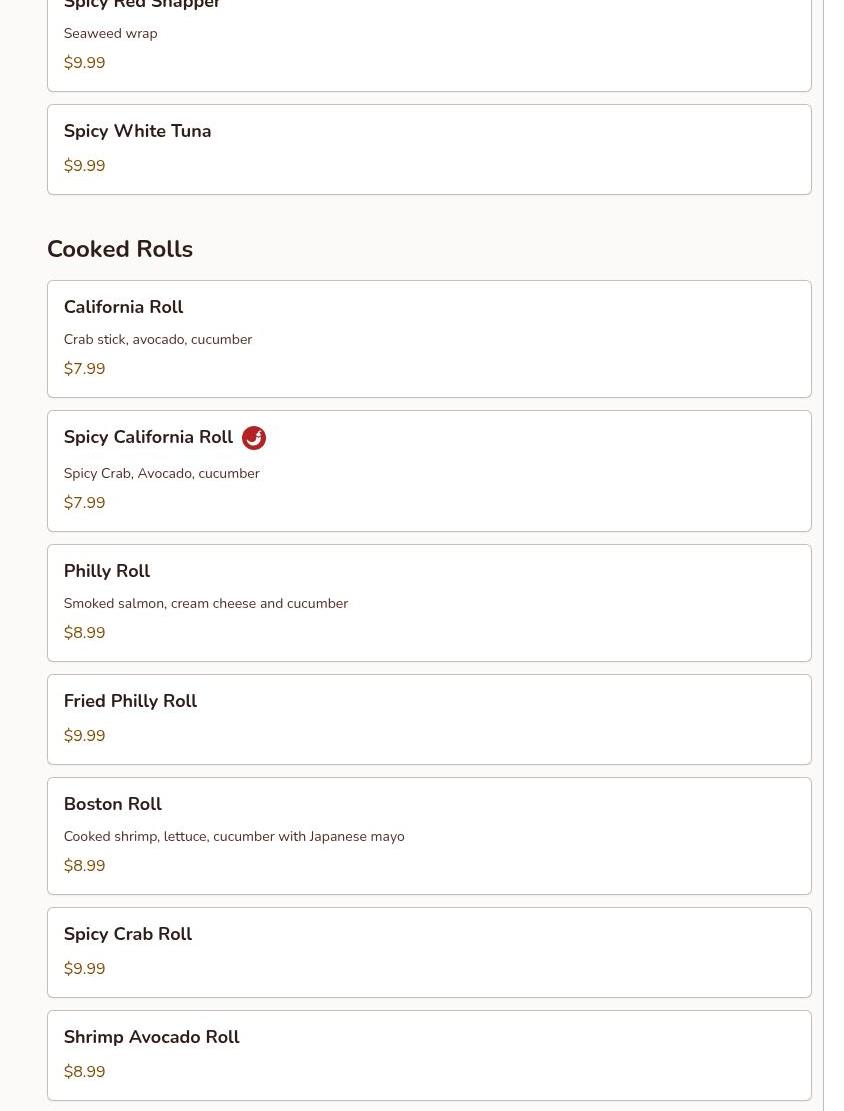This screenshot has height=1111, width=844.
Task: Click the spicy chili pepper icon
Action: pyautogui.click(x=254, y=438)
